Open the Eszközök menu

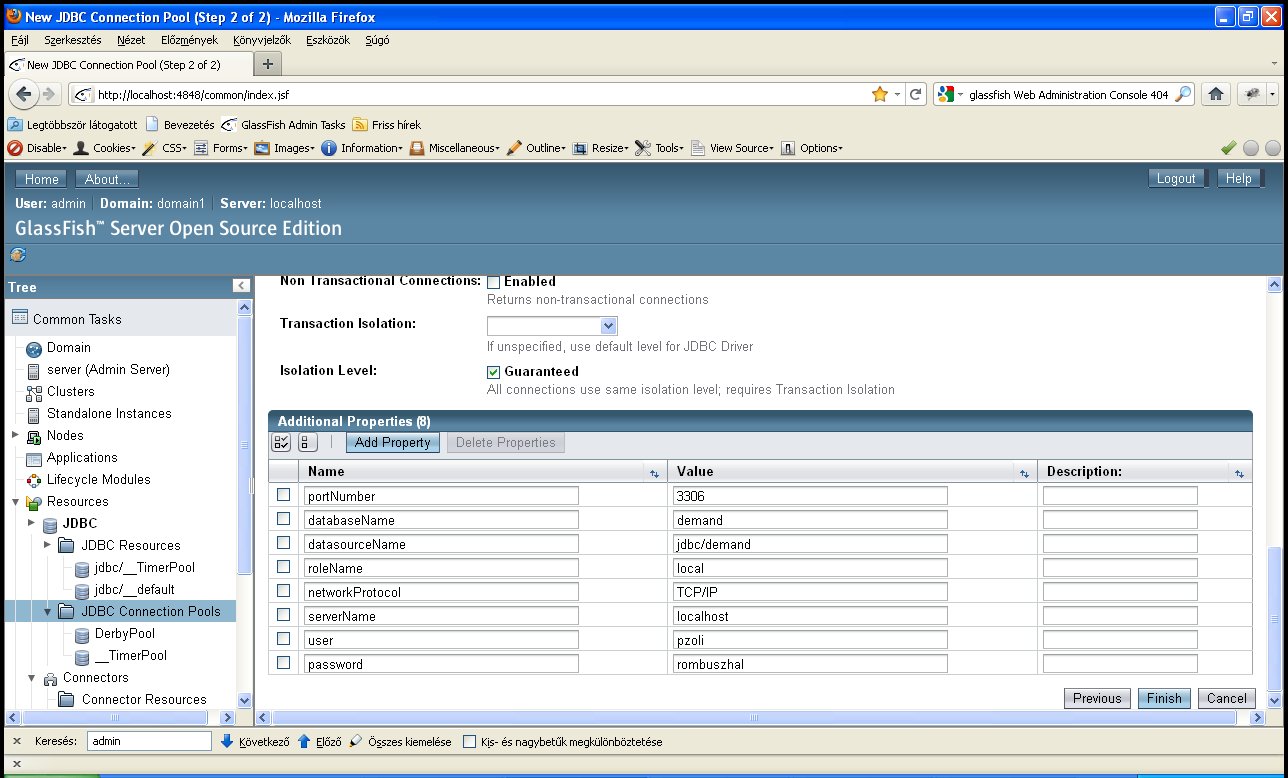pos(330,40)
